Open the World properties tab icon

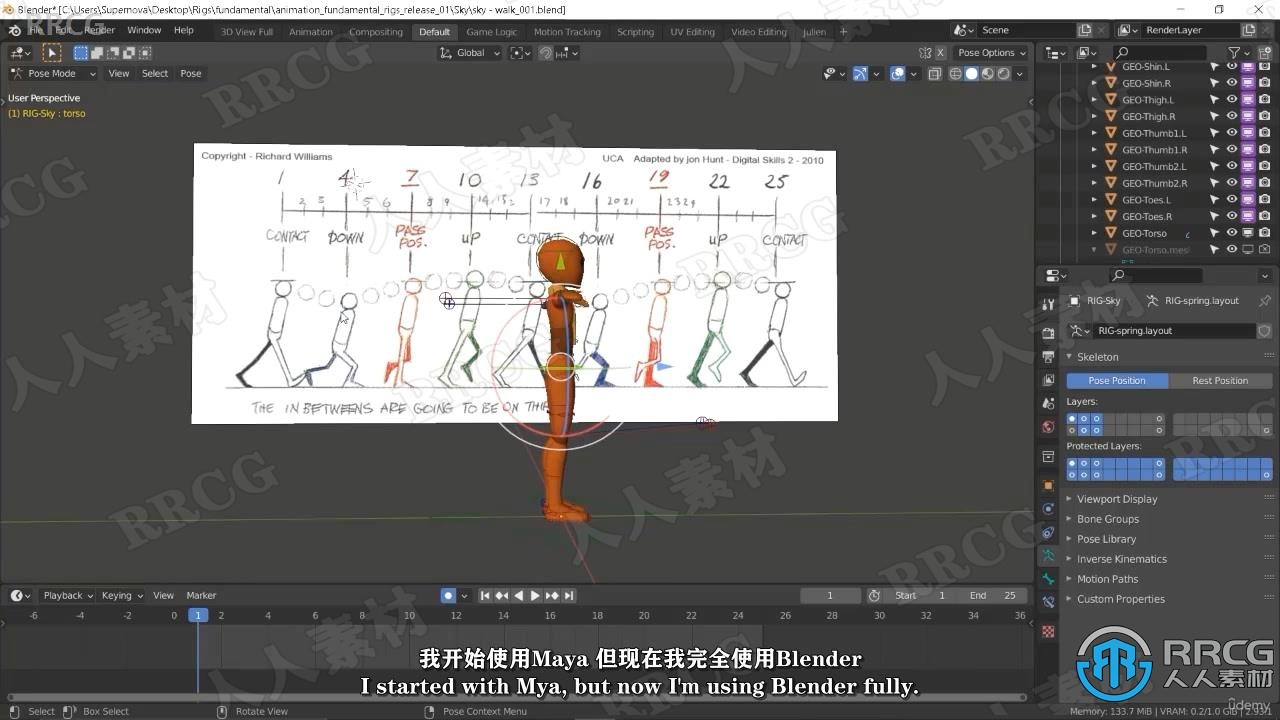click(1048, 427)
